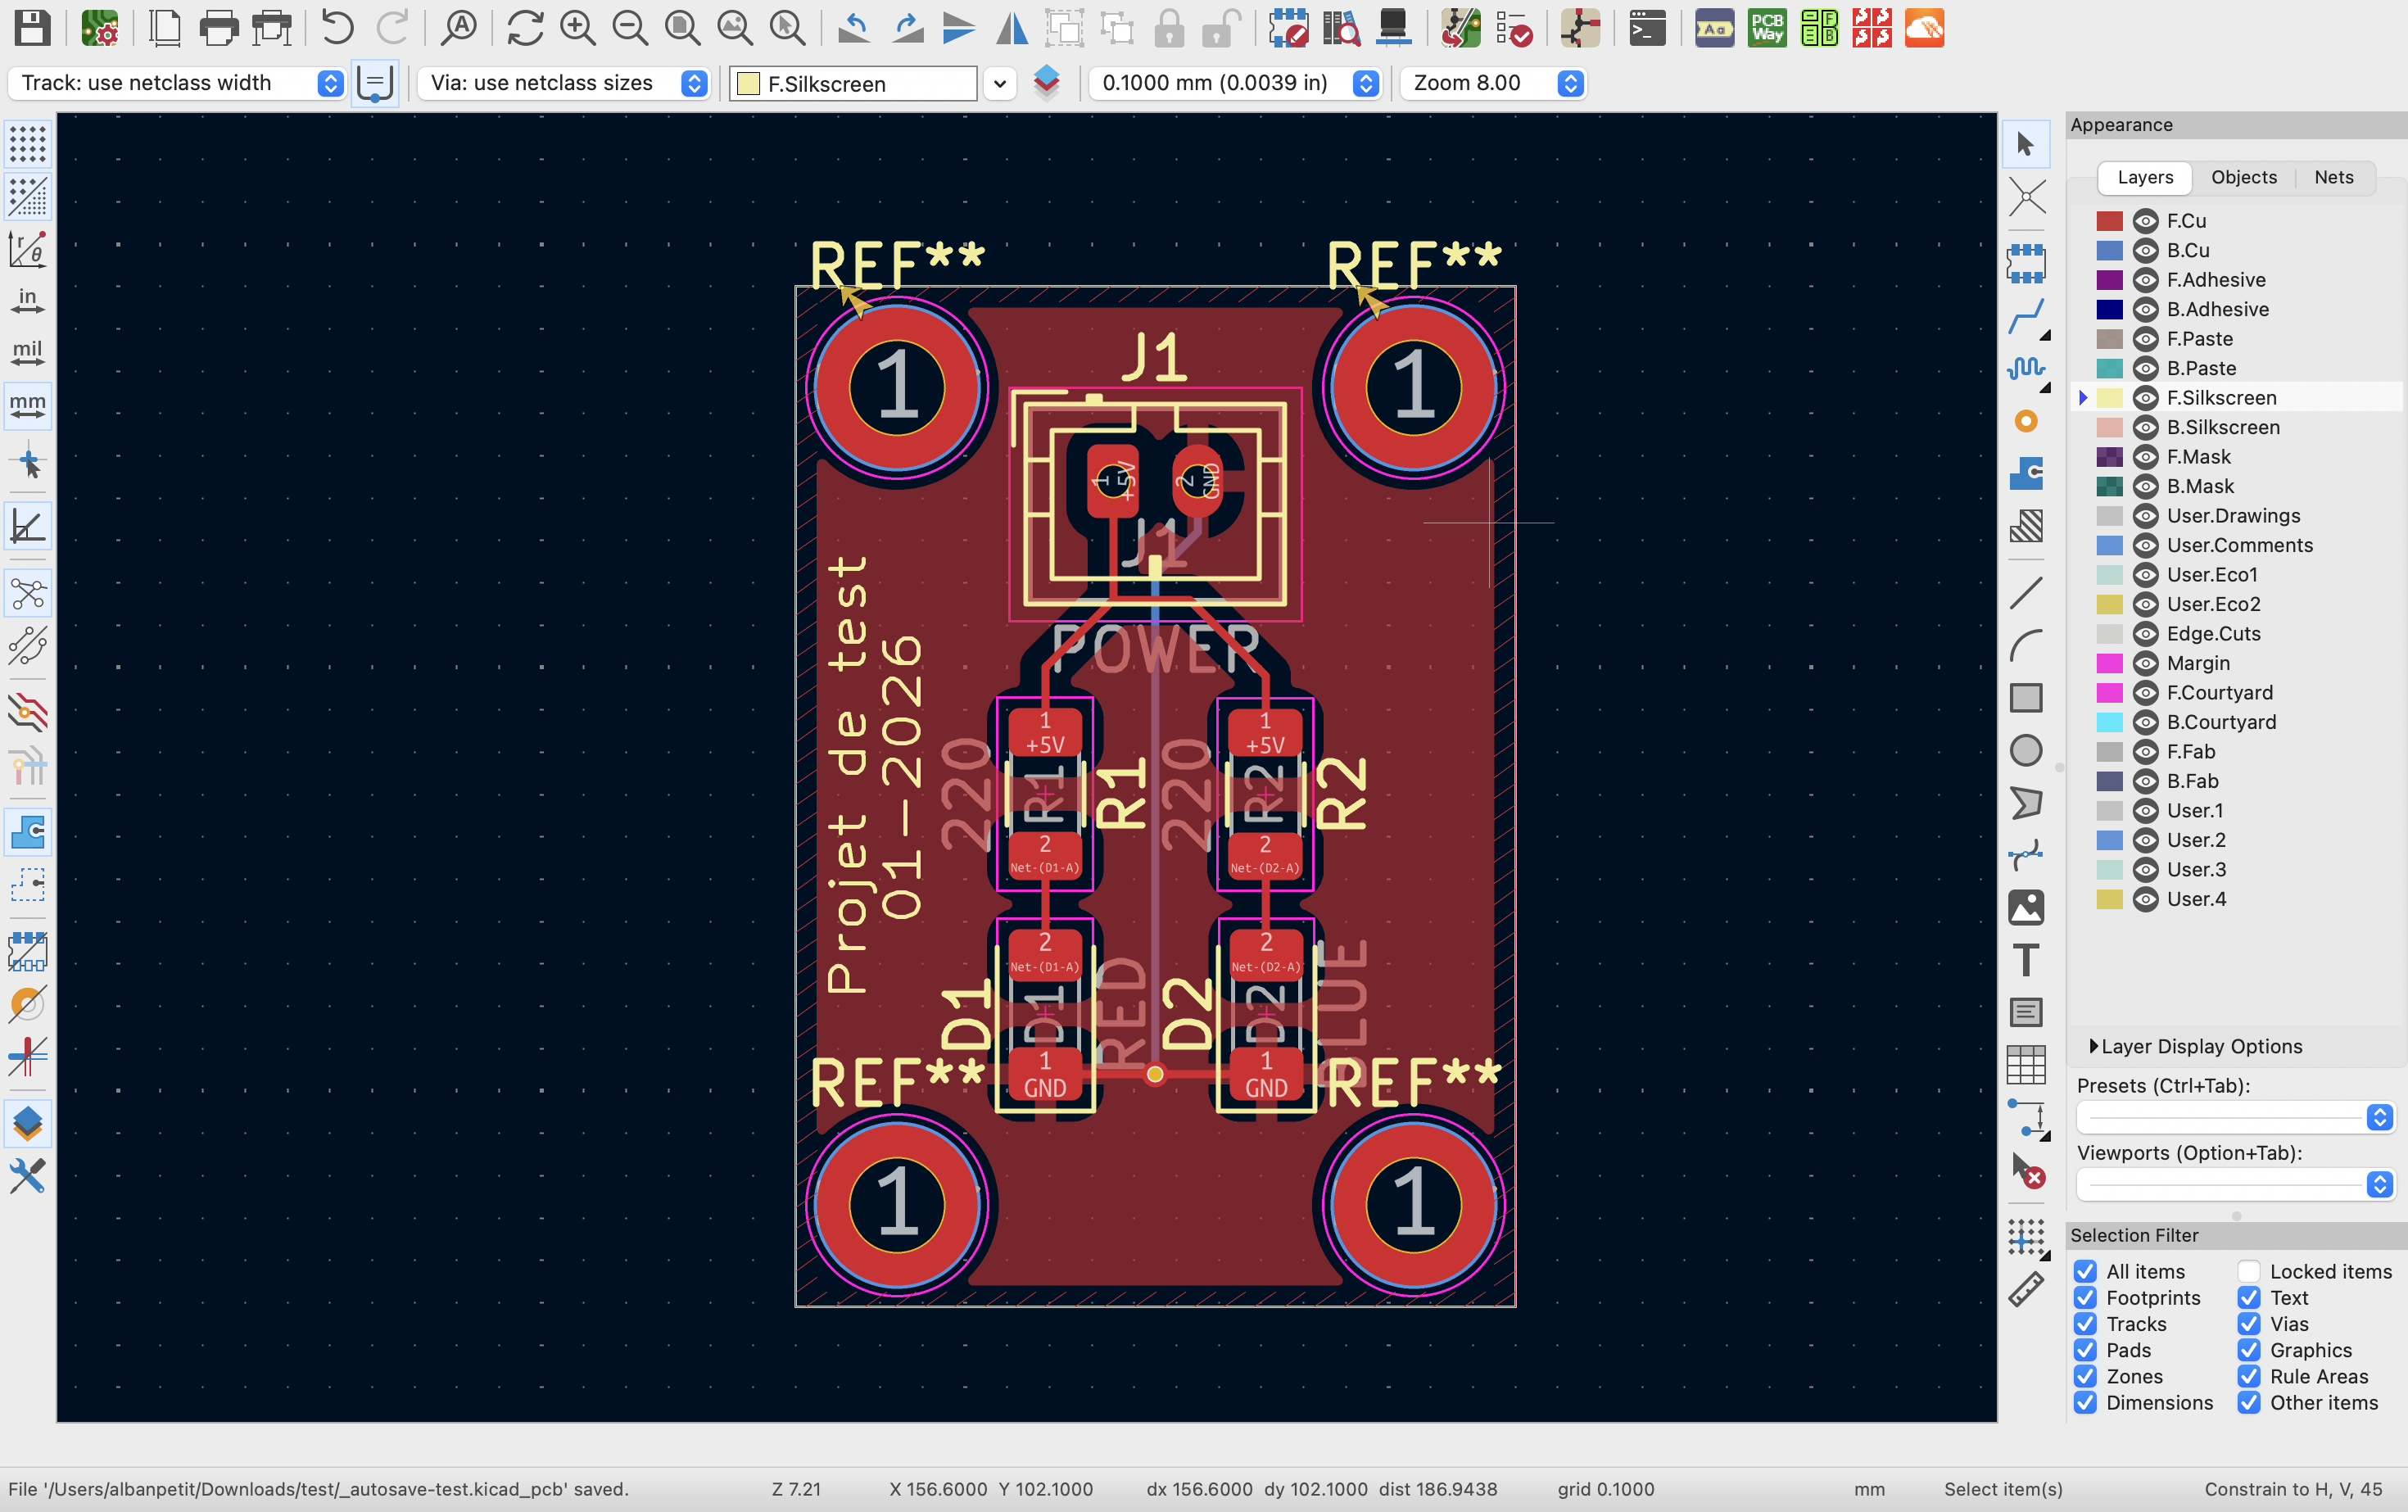
Task: Uncheck the Footprints selection filter
Action: tap(2085, 1298)
